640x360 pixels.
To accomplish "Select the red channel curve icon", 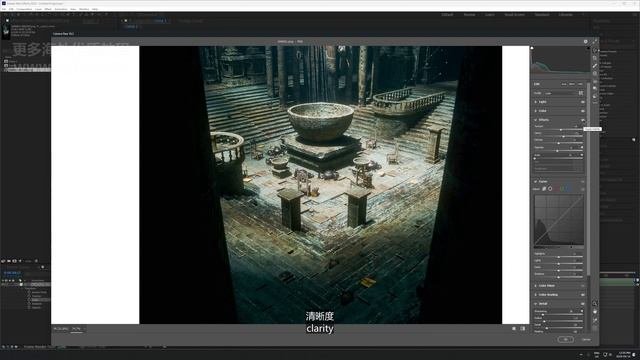I will tap(557, 189).
